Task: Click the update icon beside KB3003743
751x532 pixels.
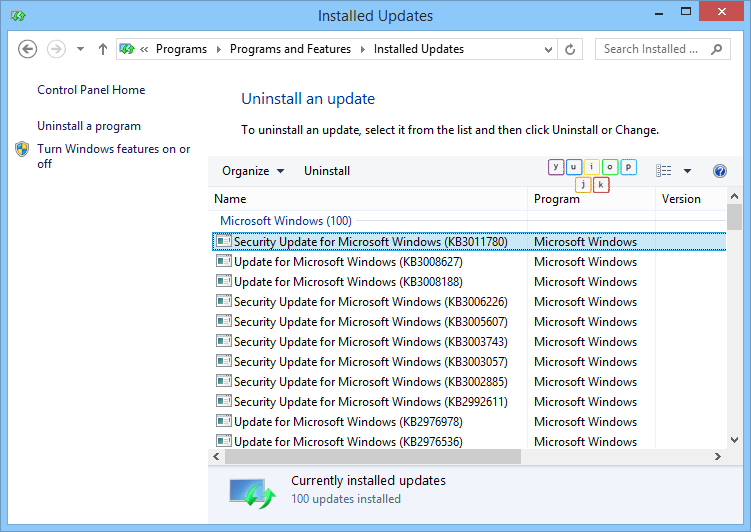Action: (224, 341)
